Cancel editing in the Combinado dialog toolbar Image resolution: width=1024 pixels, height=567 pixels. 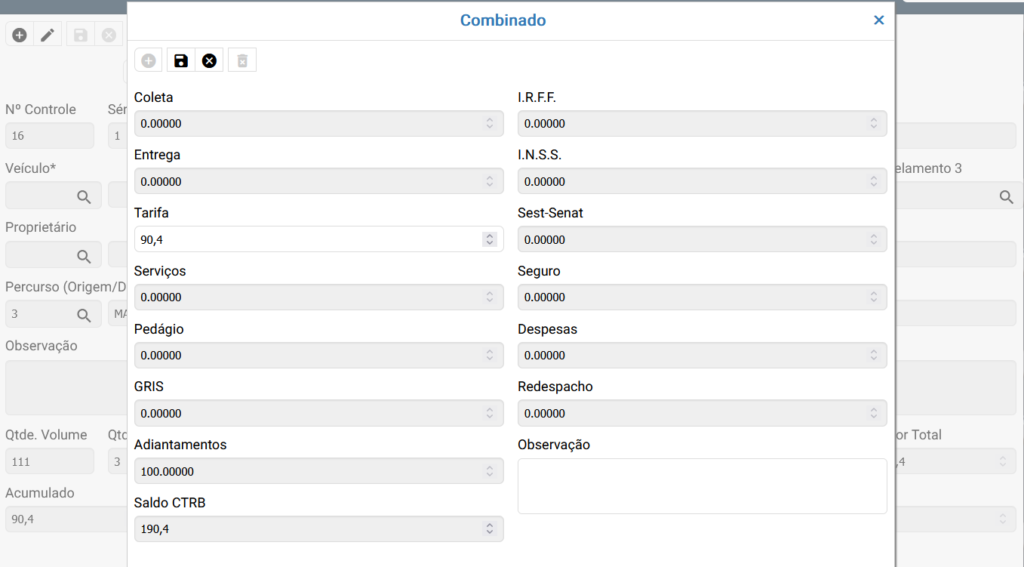(209, 61)
